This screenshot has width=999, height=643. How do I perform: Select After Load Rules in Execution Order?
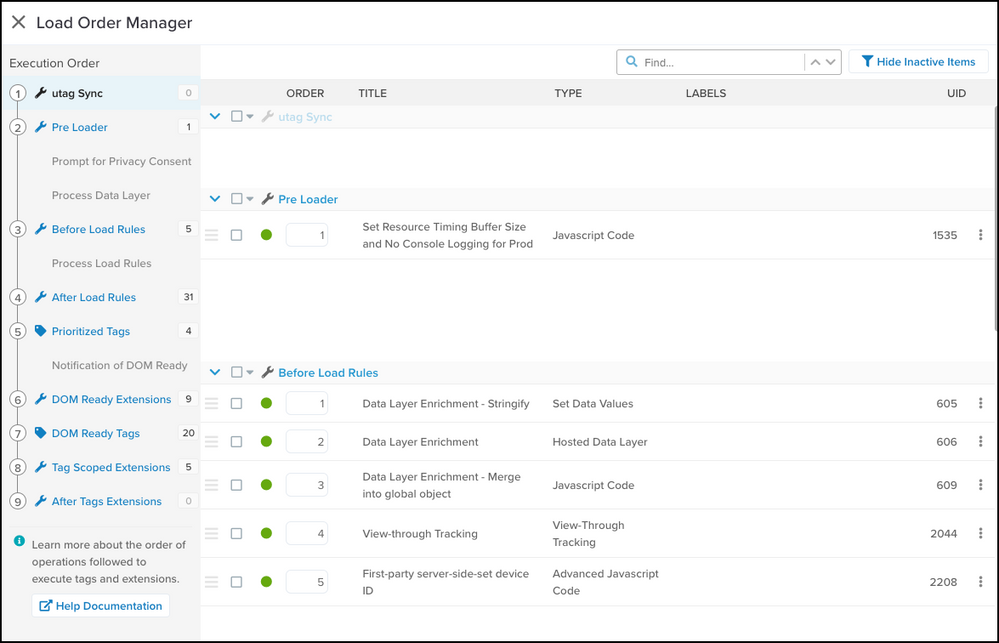pos(93,297)
